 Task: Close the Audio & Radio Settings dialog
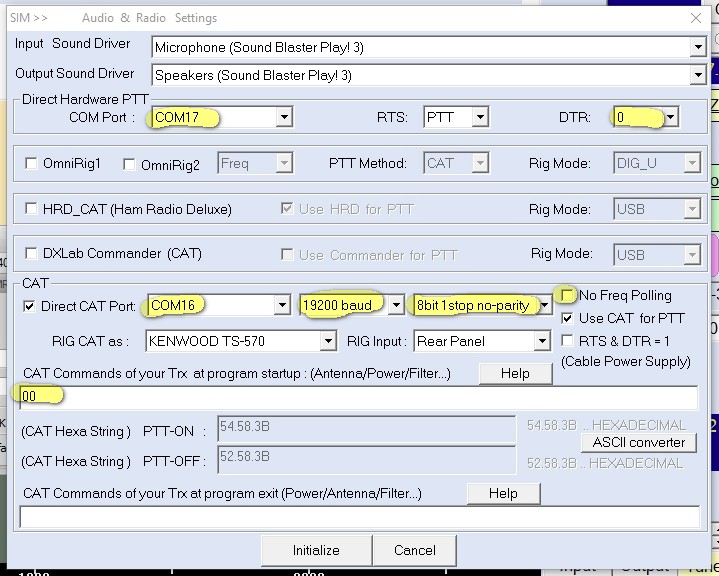(x=696, y=17)
